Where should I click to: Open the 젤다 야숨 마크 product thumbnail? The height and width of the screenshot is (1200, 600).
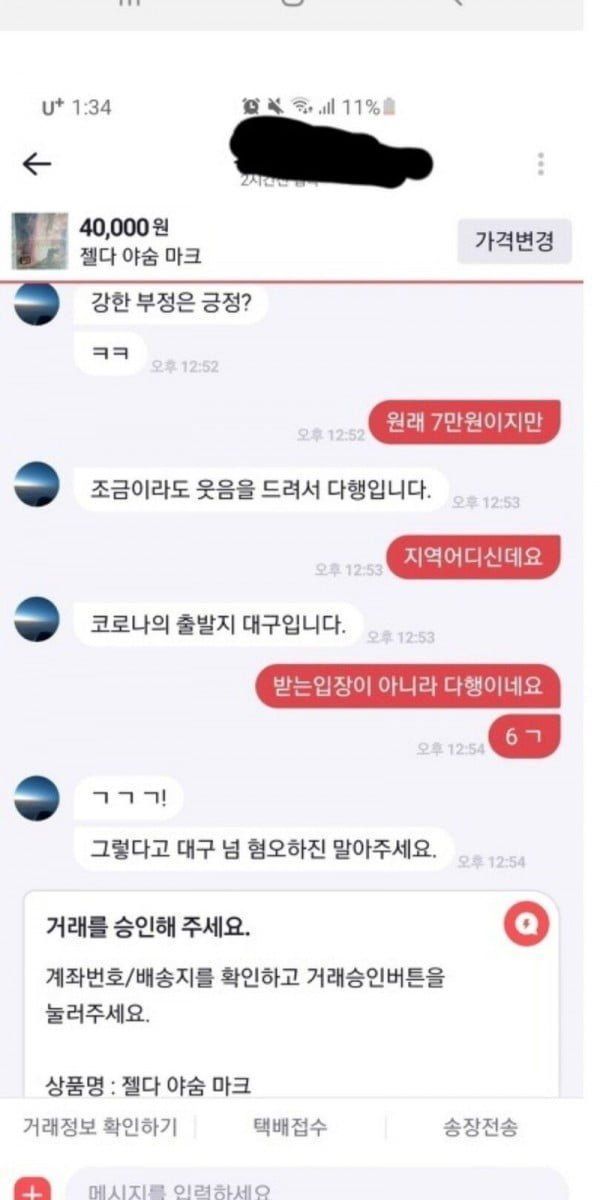pos(39,240)
